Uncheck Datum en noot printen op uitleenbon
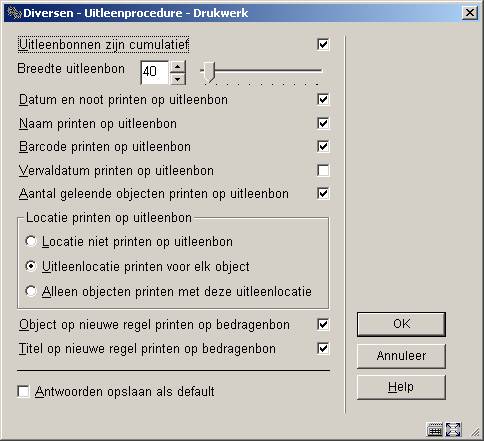 coord(323,99)
